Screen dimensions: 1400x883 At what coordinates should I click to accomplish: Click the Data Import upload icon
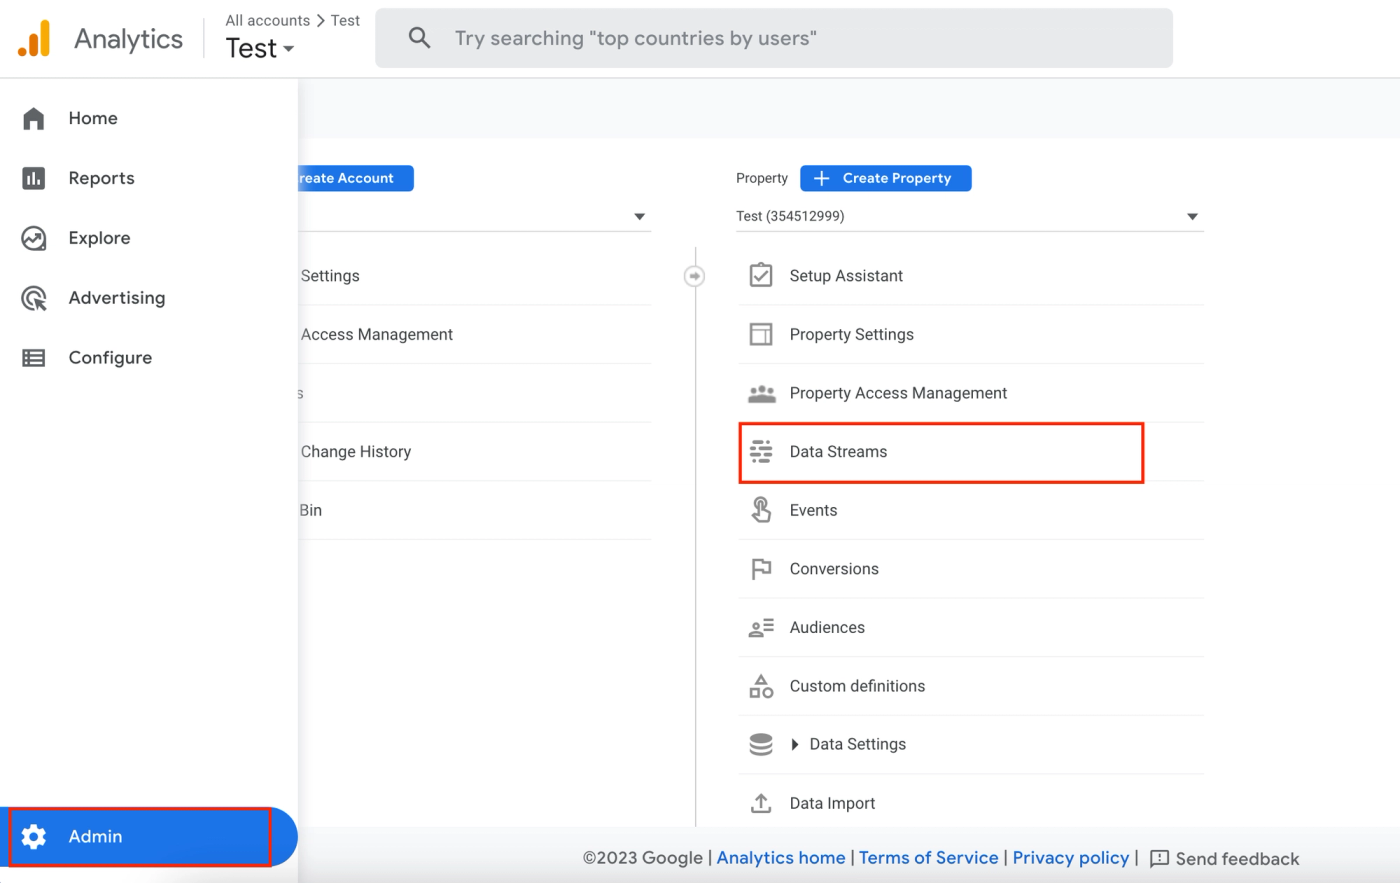coord(761,803)
